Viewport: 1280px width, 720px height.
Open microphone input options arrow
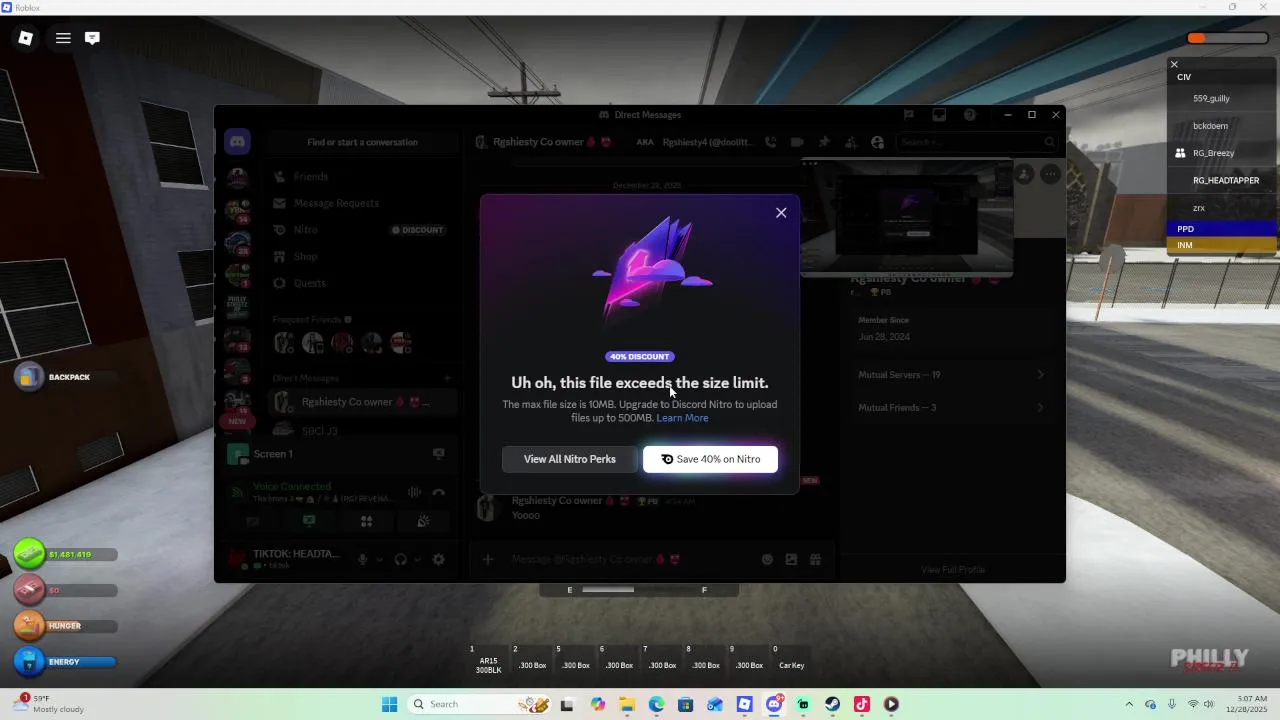[379, 560]
